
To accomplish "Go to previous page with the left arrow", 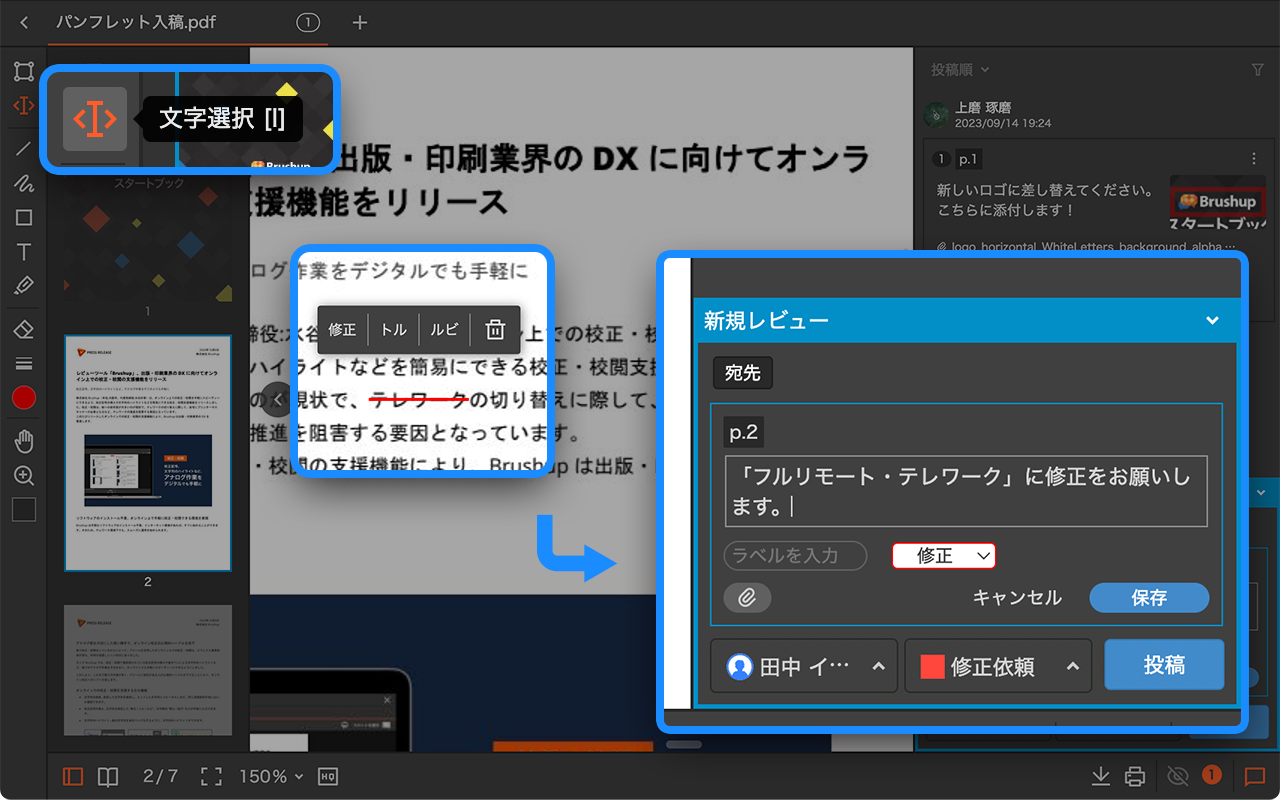I will point(278,399).
